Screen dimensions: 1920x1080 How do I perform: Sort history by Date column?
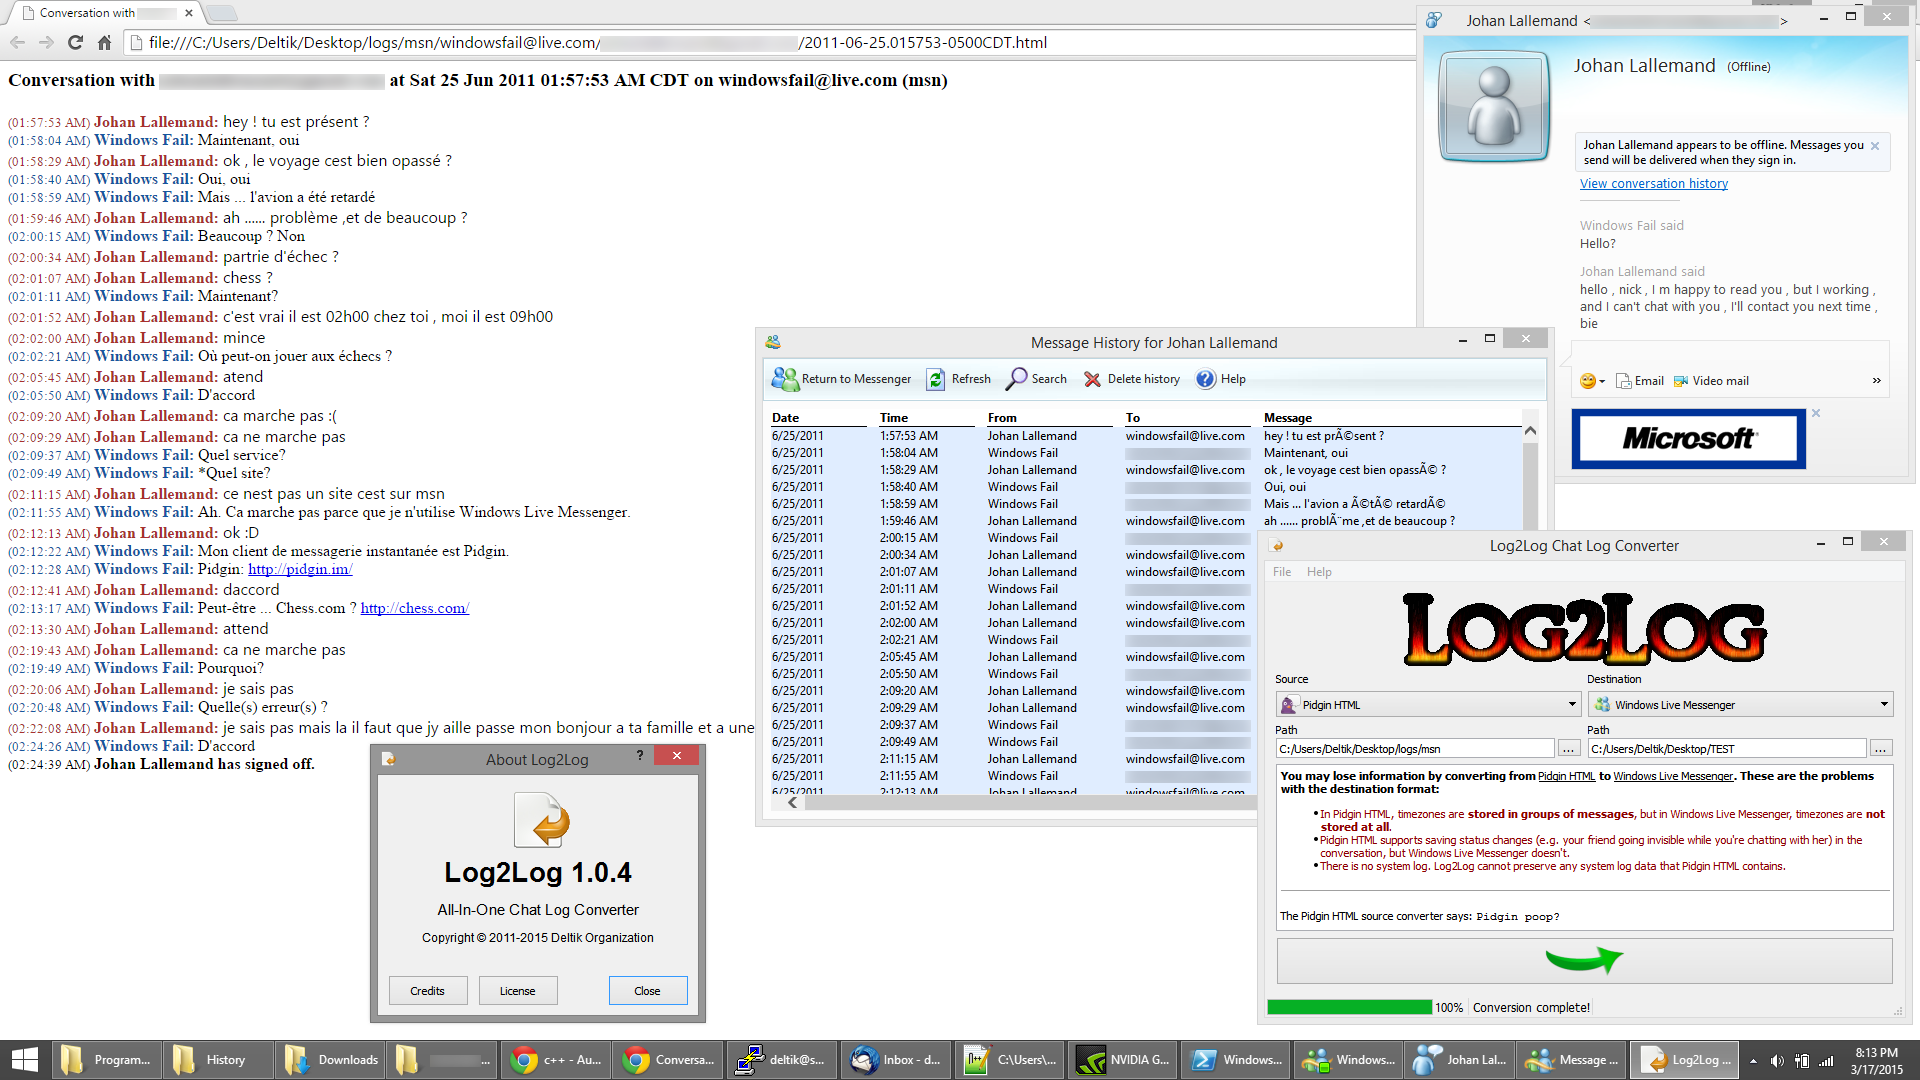(x=785, y=418)
